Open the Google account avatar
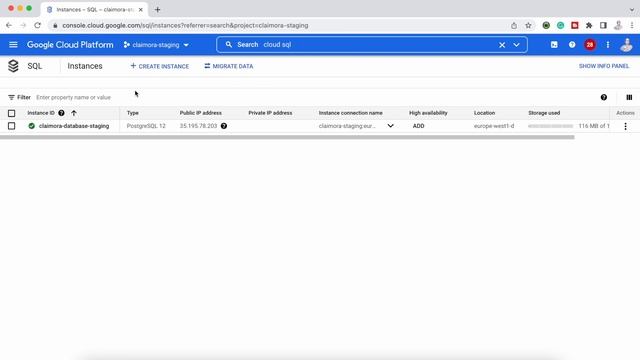 coord(626,45)
